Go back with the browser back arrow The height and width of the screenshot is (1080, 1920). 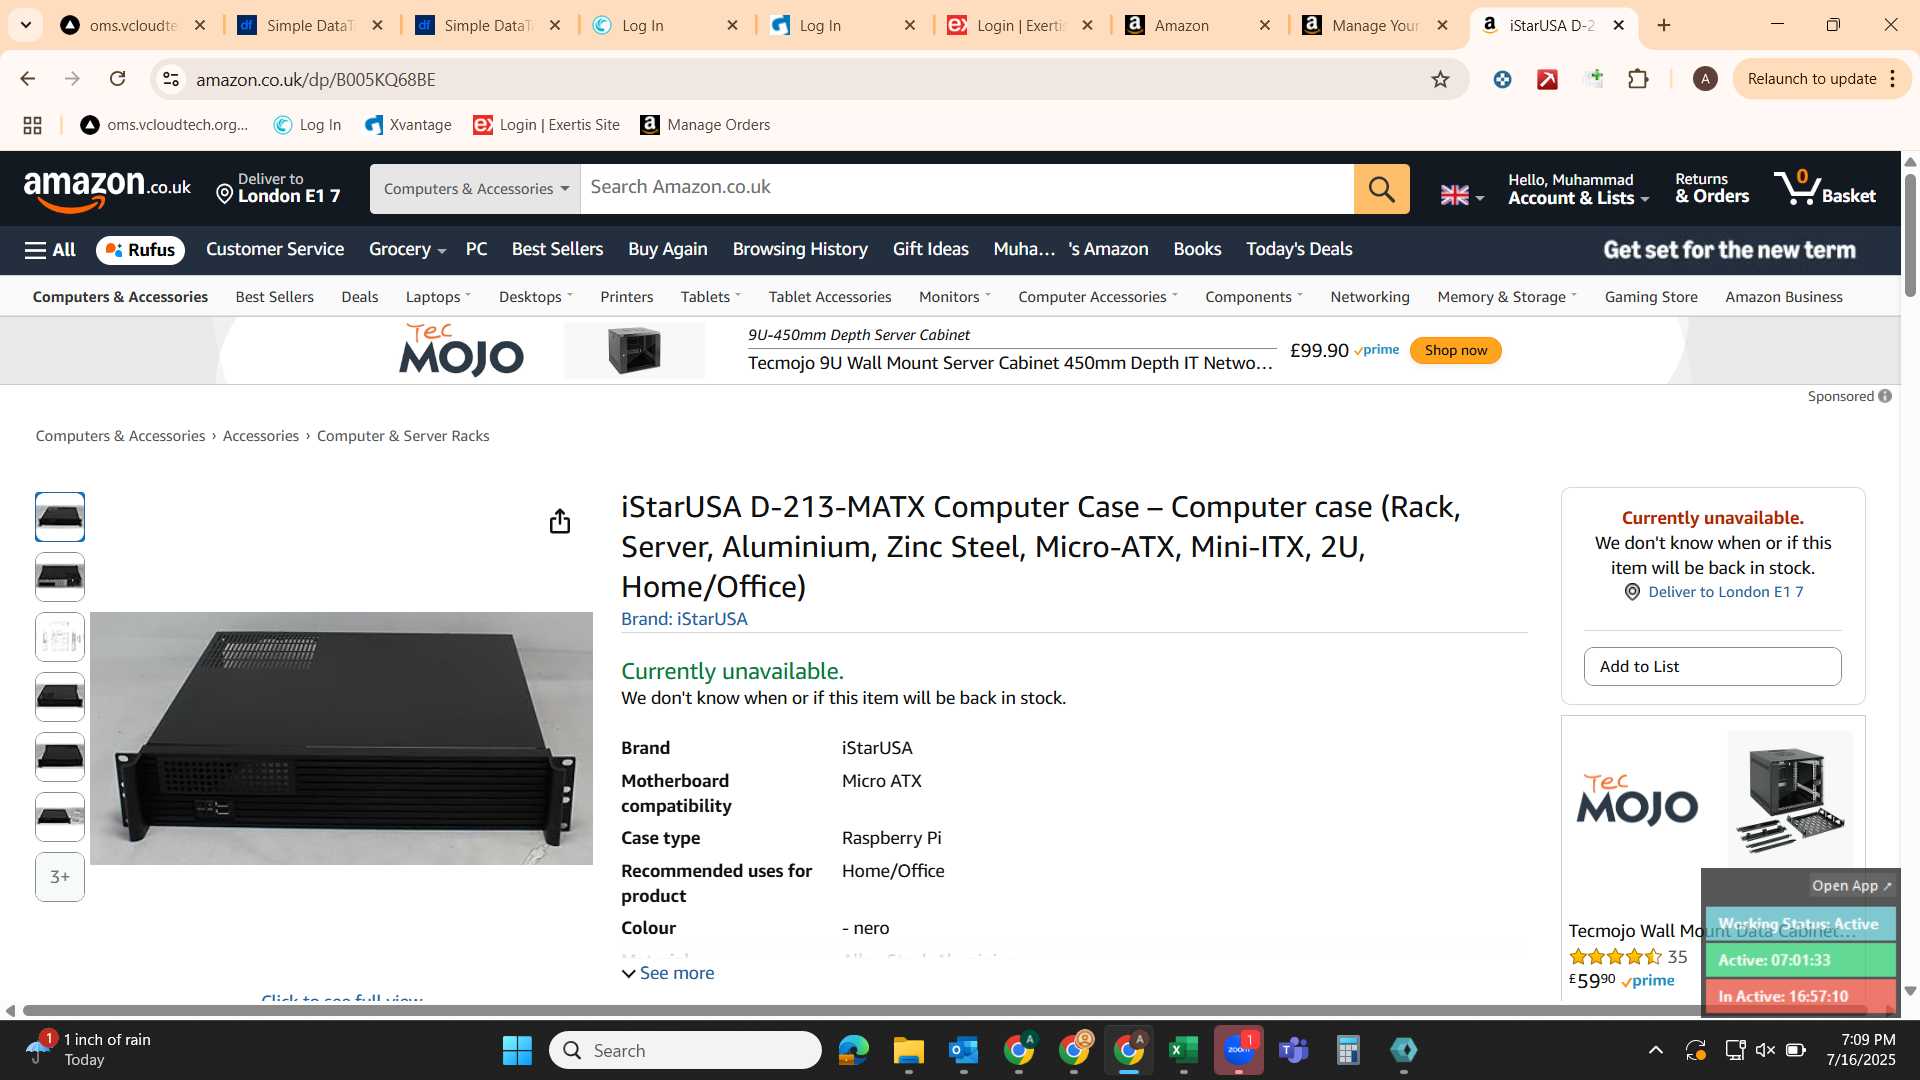coord(28,79)
